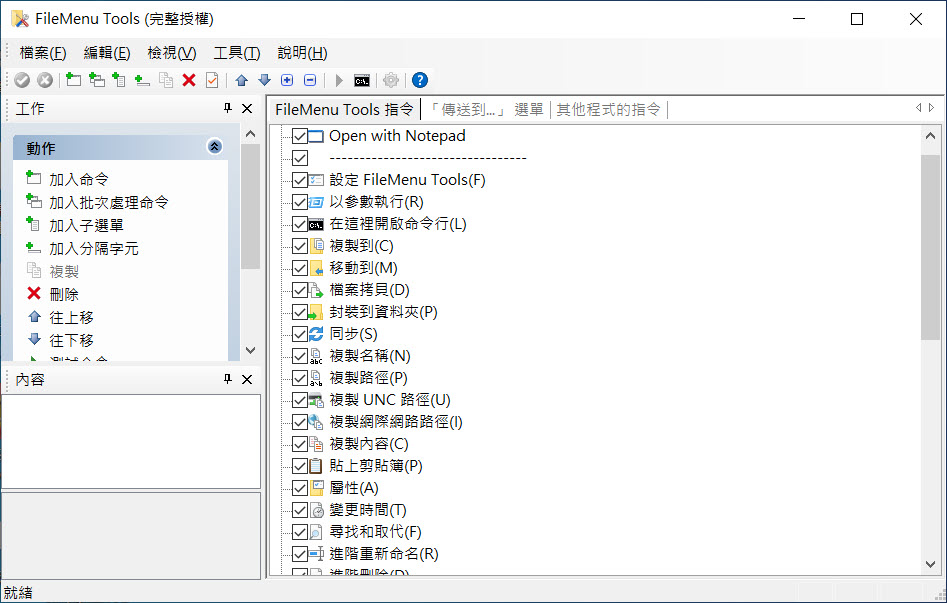Viewport: 947px width, 603px height.
Task: Click 加入子選單 in the actions list
Action: coord(86,225)
